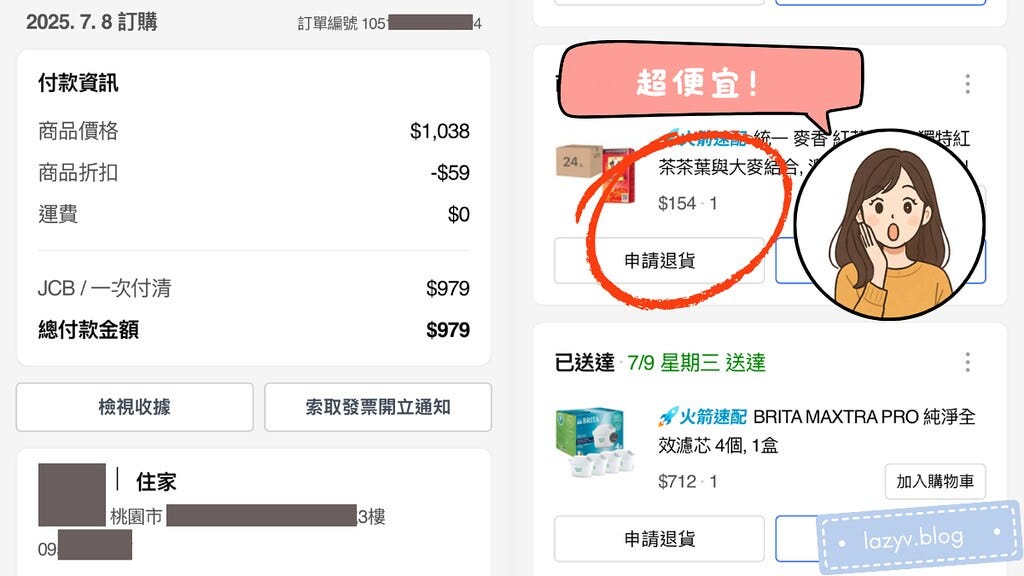This screenshot has height=576, width=1024.
Task: Open the three-dot menu on the barley tea card
Action: click(967, 83)
